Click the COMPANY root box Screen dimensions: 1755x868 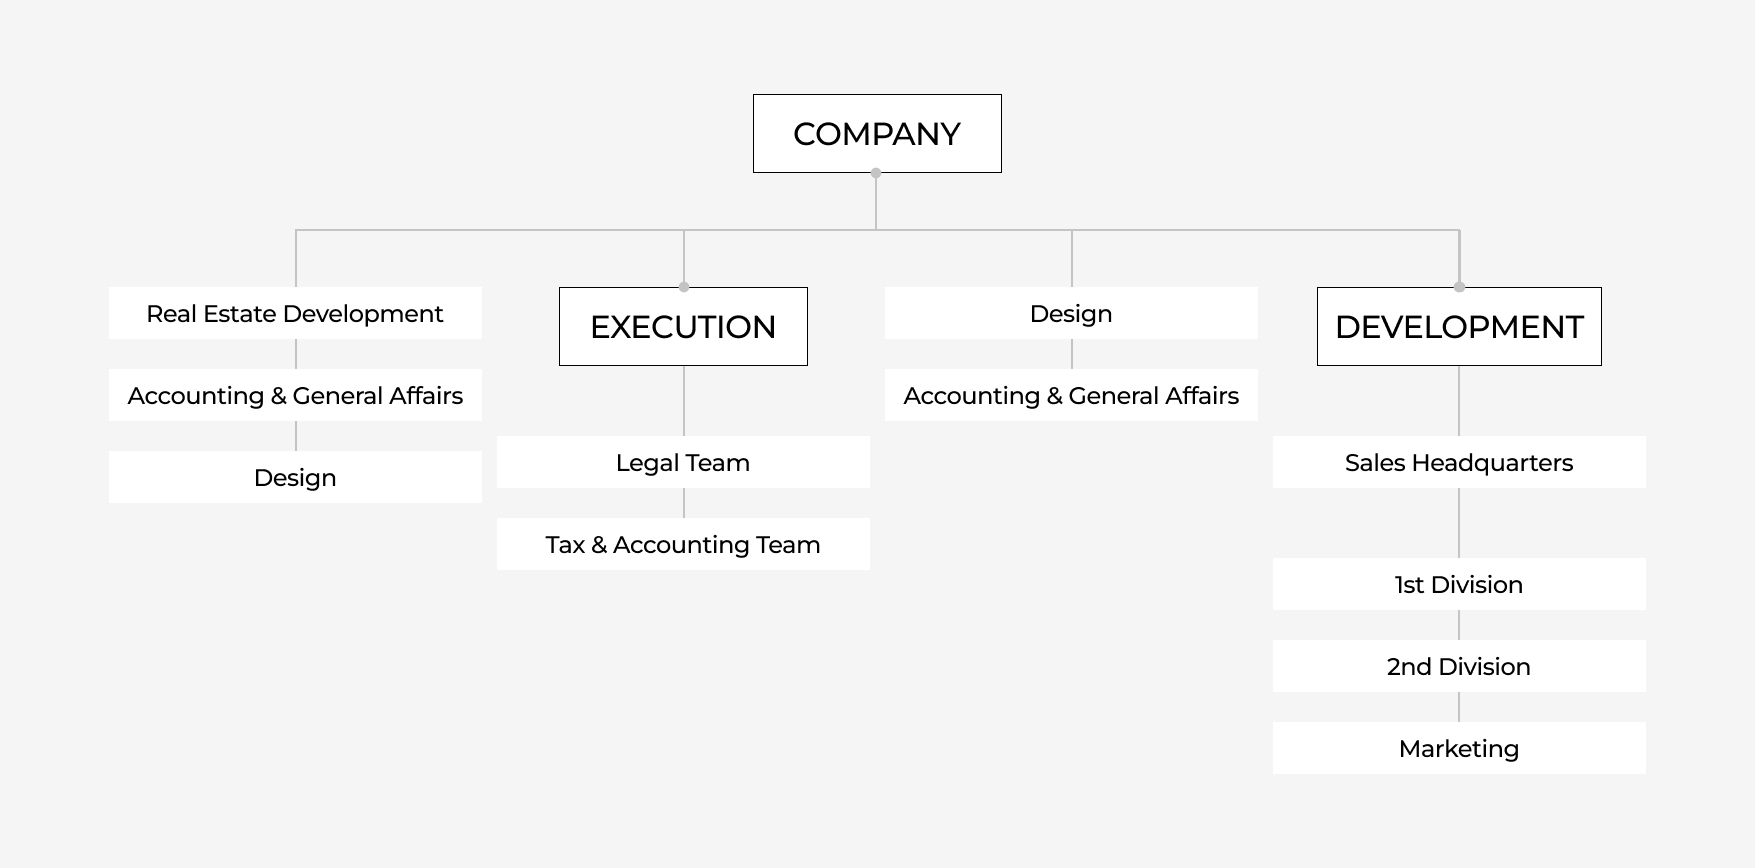(877, 134)
